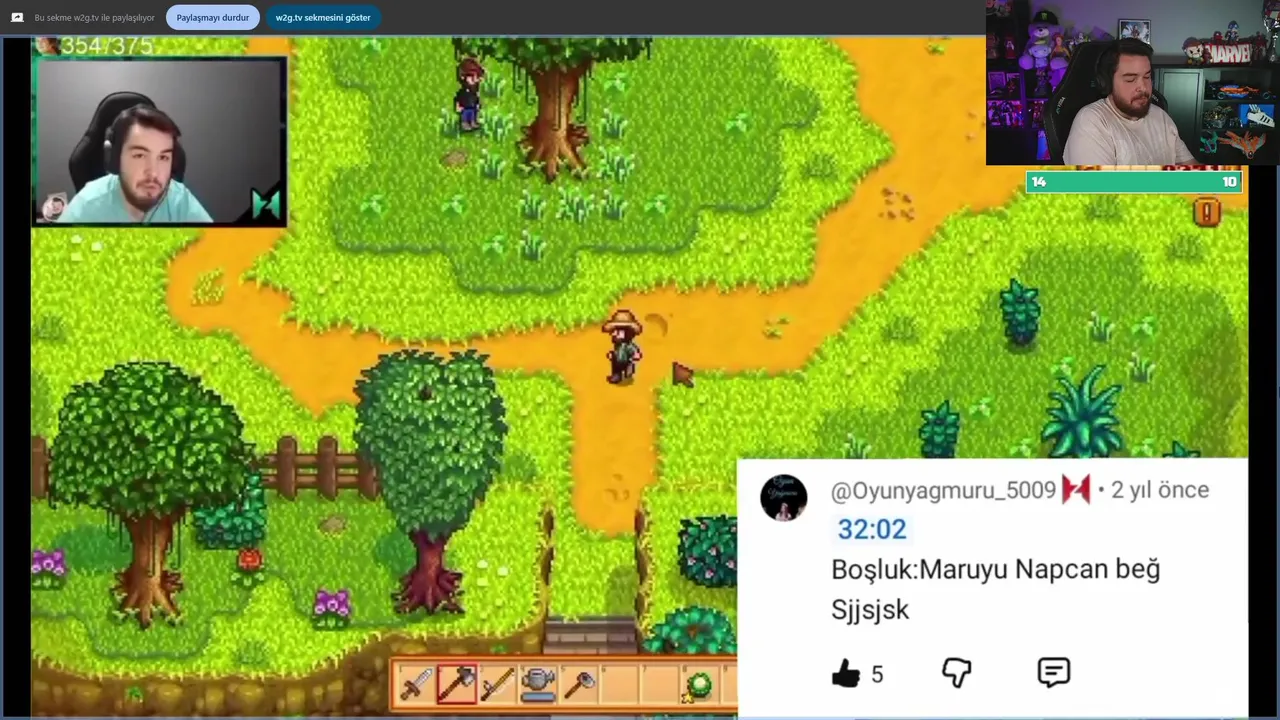Select the green cabbage item in hotbar
Screen dimensions: 1280x720
700,685
